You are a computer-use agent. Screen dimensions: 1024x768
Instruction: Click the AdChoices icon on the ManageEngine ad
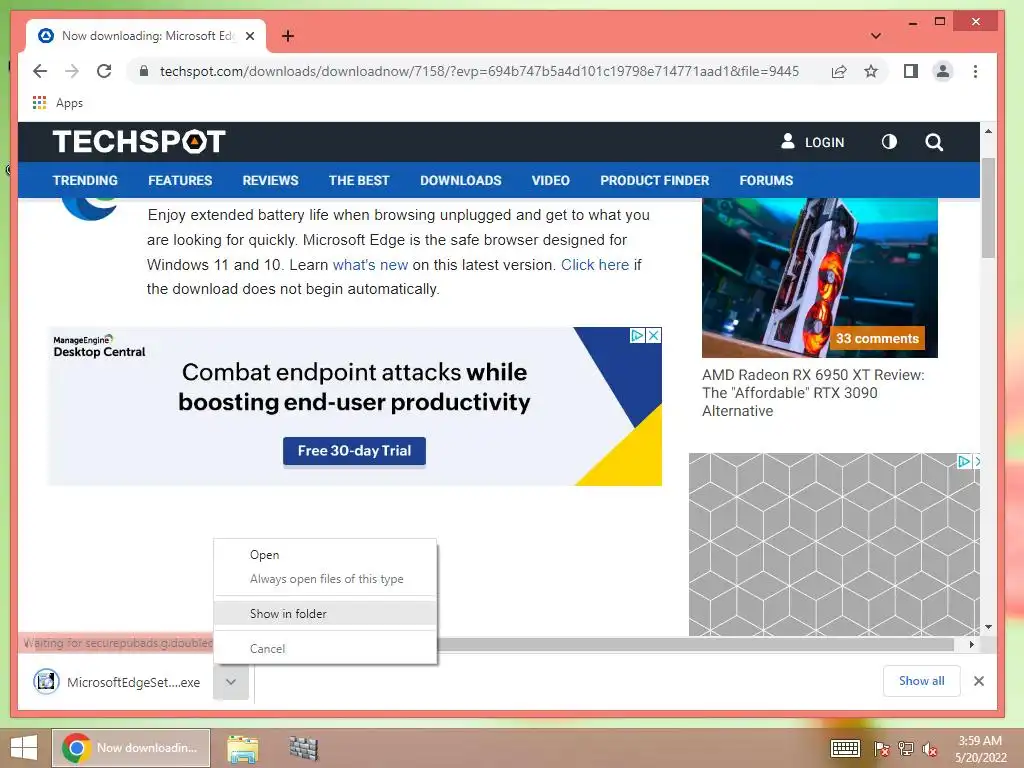(637, 336)
